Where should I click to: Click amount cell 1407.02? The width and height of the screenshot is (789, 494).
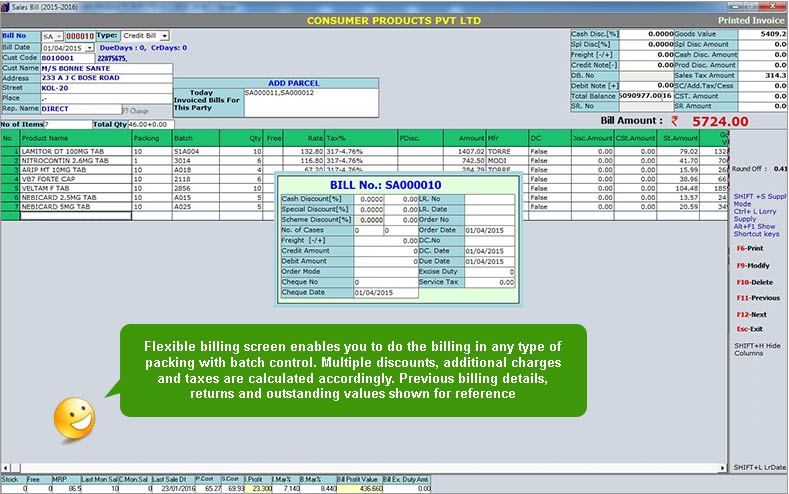tap(464, 151)
